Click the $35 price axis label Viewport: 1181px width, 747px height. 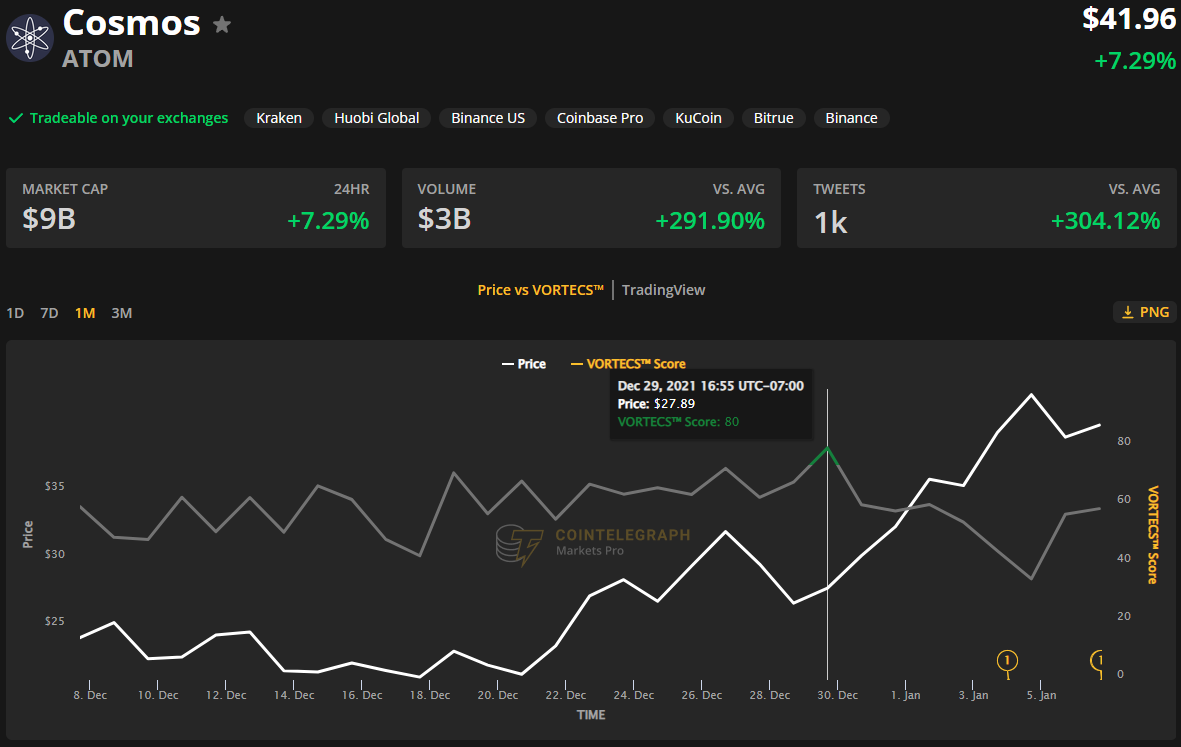(54, 486)
